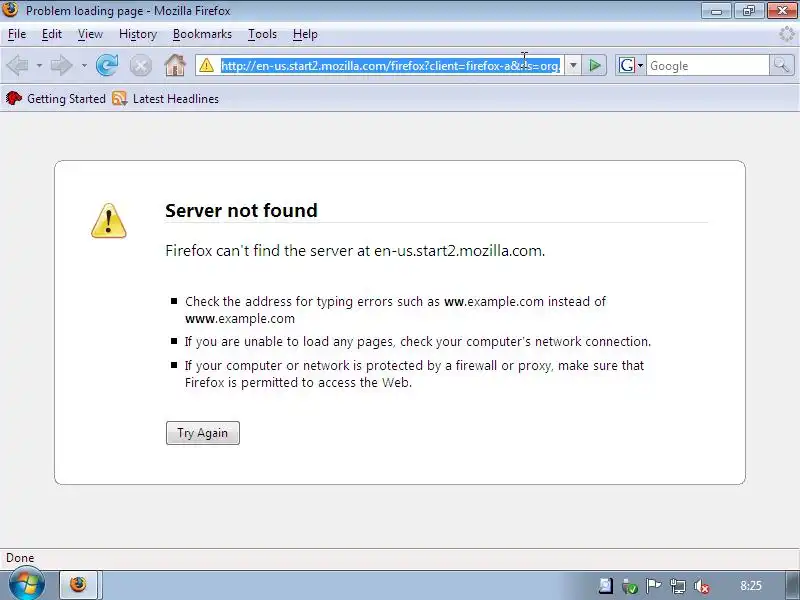Open the Back history dropdown arrow

click(39, 65)
